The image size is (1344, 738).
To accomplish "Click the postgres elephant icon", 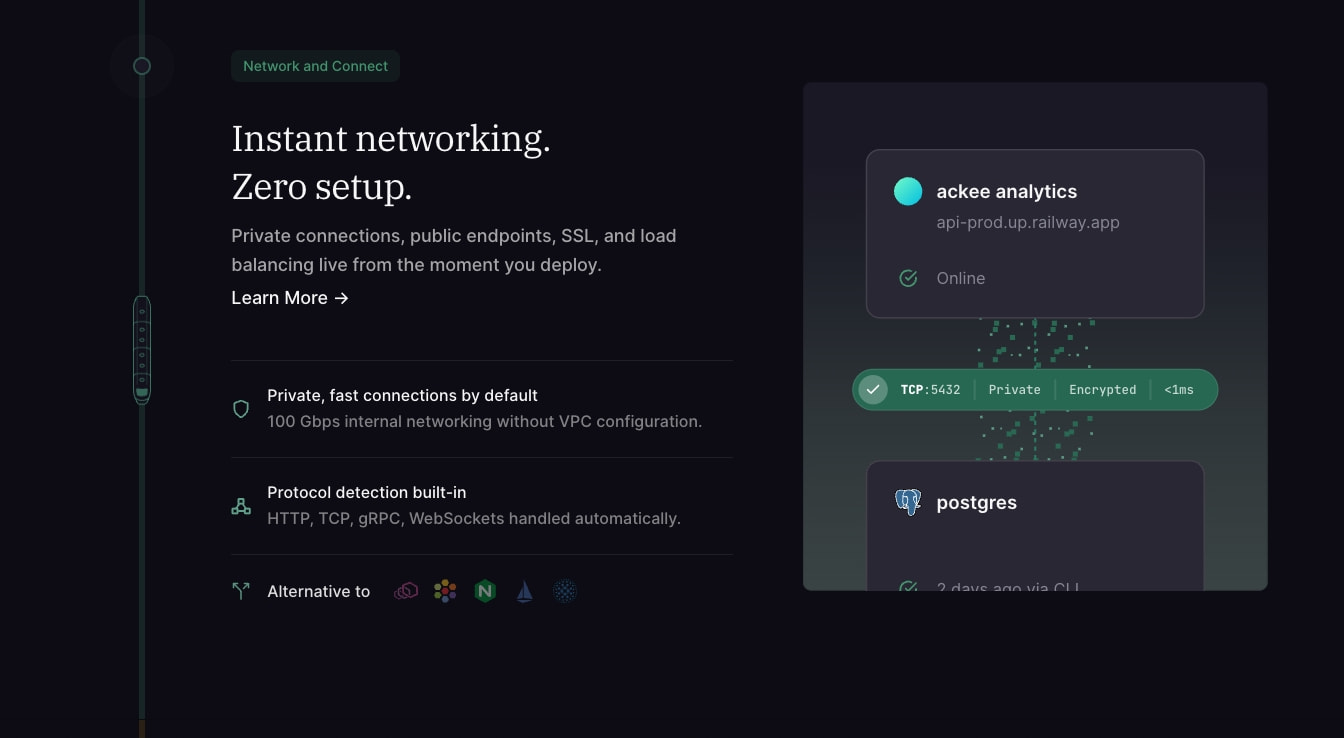I will click(908, 502).
